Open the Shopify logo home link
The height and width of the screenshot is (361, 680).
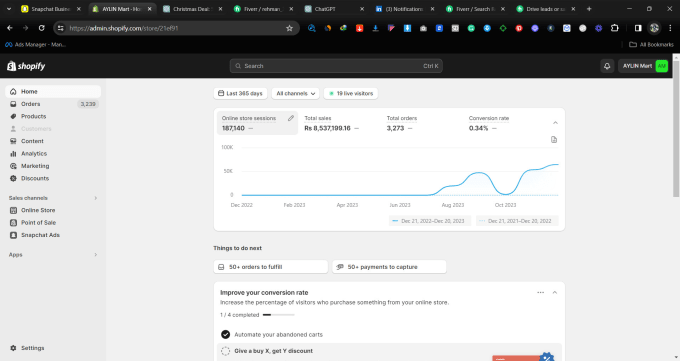(x=26, y=66)
